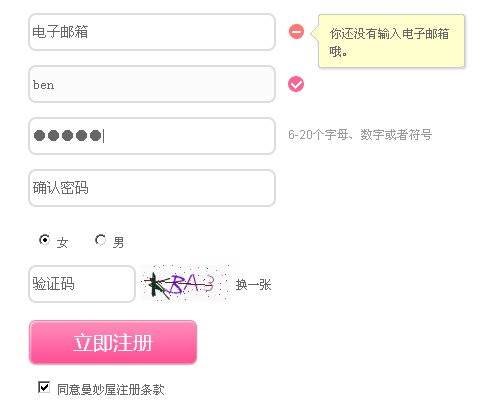Click the pink checkmark validation icon
Image resolution: width=493 pixels, height=409 pixels.
pyautogui.click(x=296, y=84)
